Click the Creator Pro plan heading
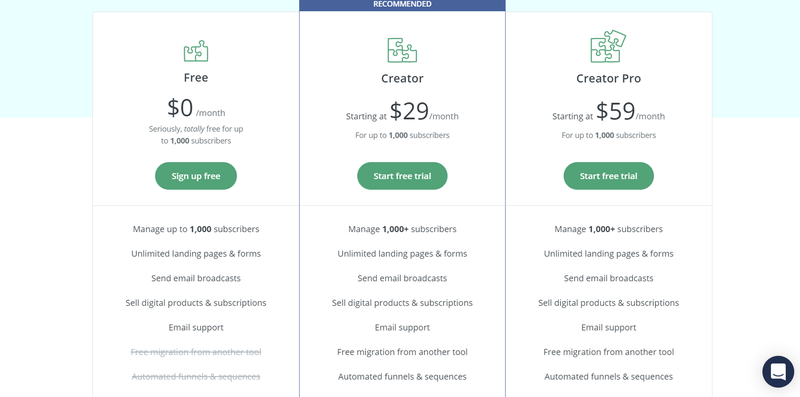The width and height of the screenshot is (800, 397). [x=608, y=79]
